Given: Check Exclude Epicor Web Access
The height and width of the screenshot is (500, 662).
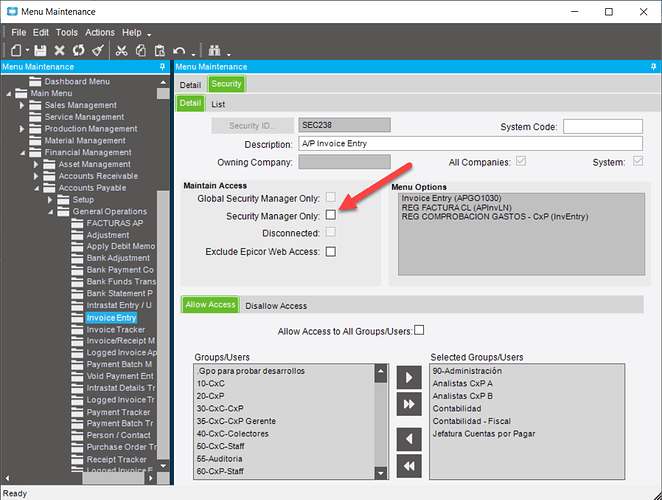Looking at the screenshot, I should click(331, 252).
